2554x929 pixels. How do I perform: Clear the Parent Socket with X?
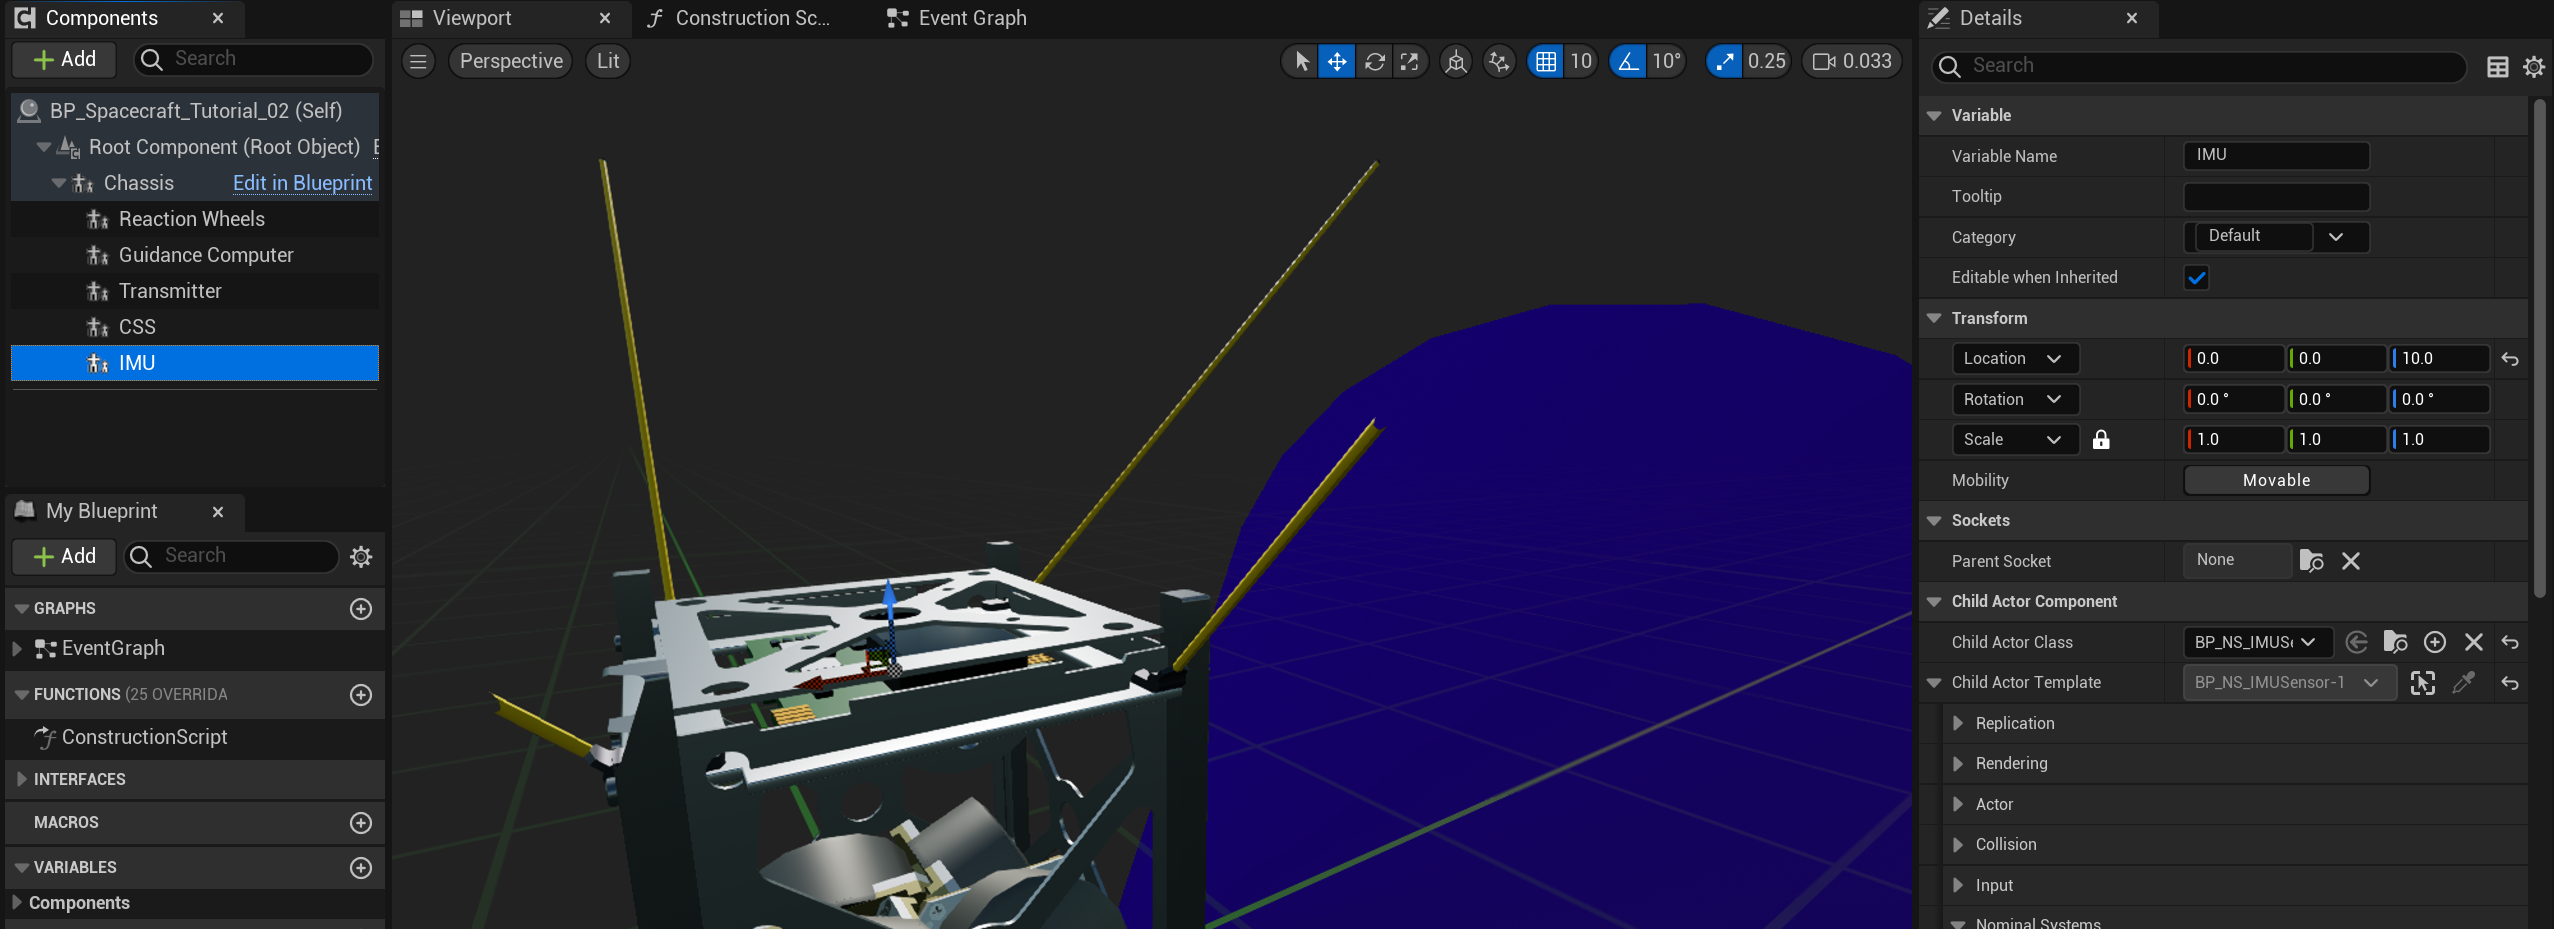(2351, 561)
